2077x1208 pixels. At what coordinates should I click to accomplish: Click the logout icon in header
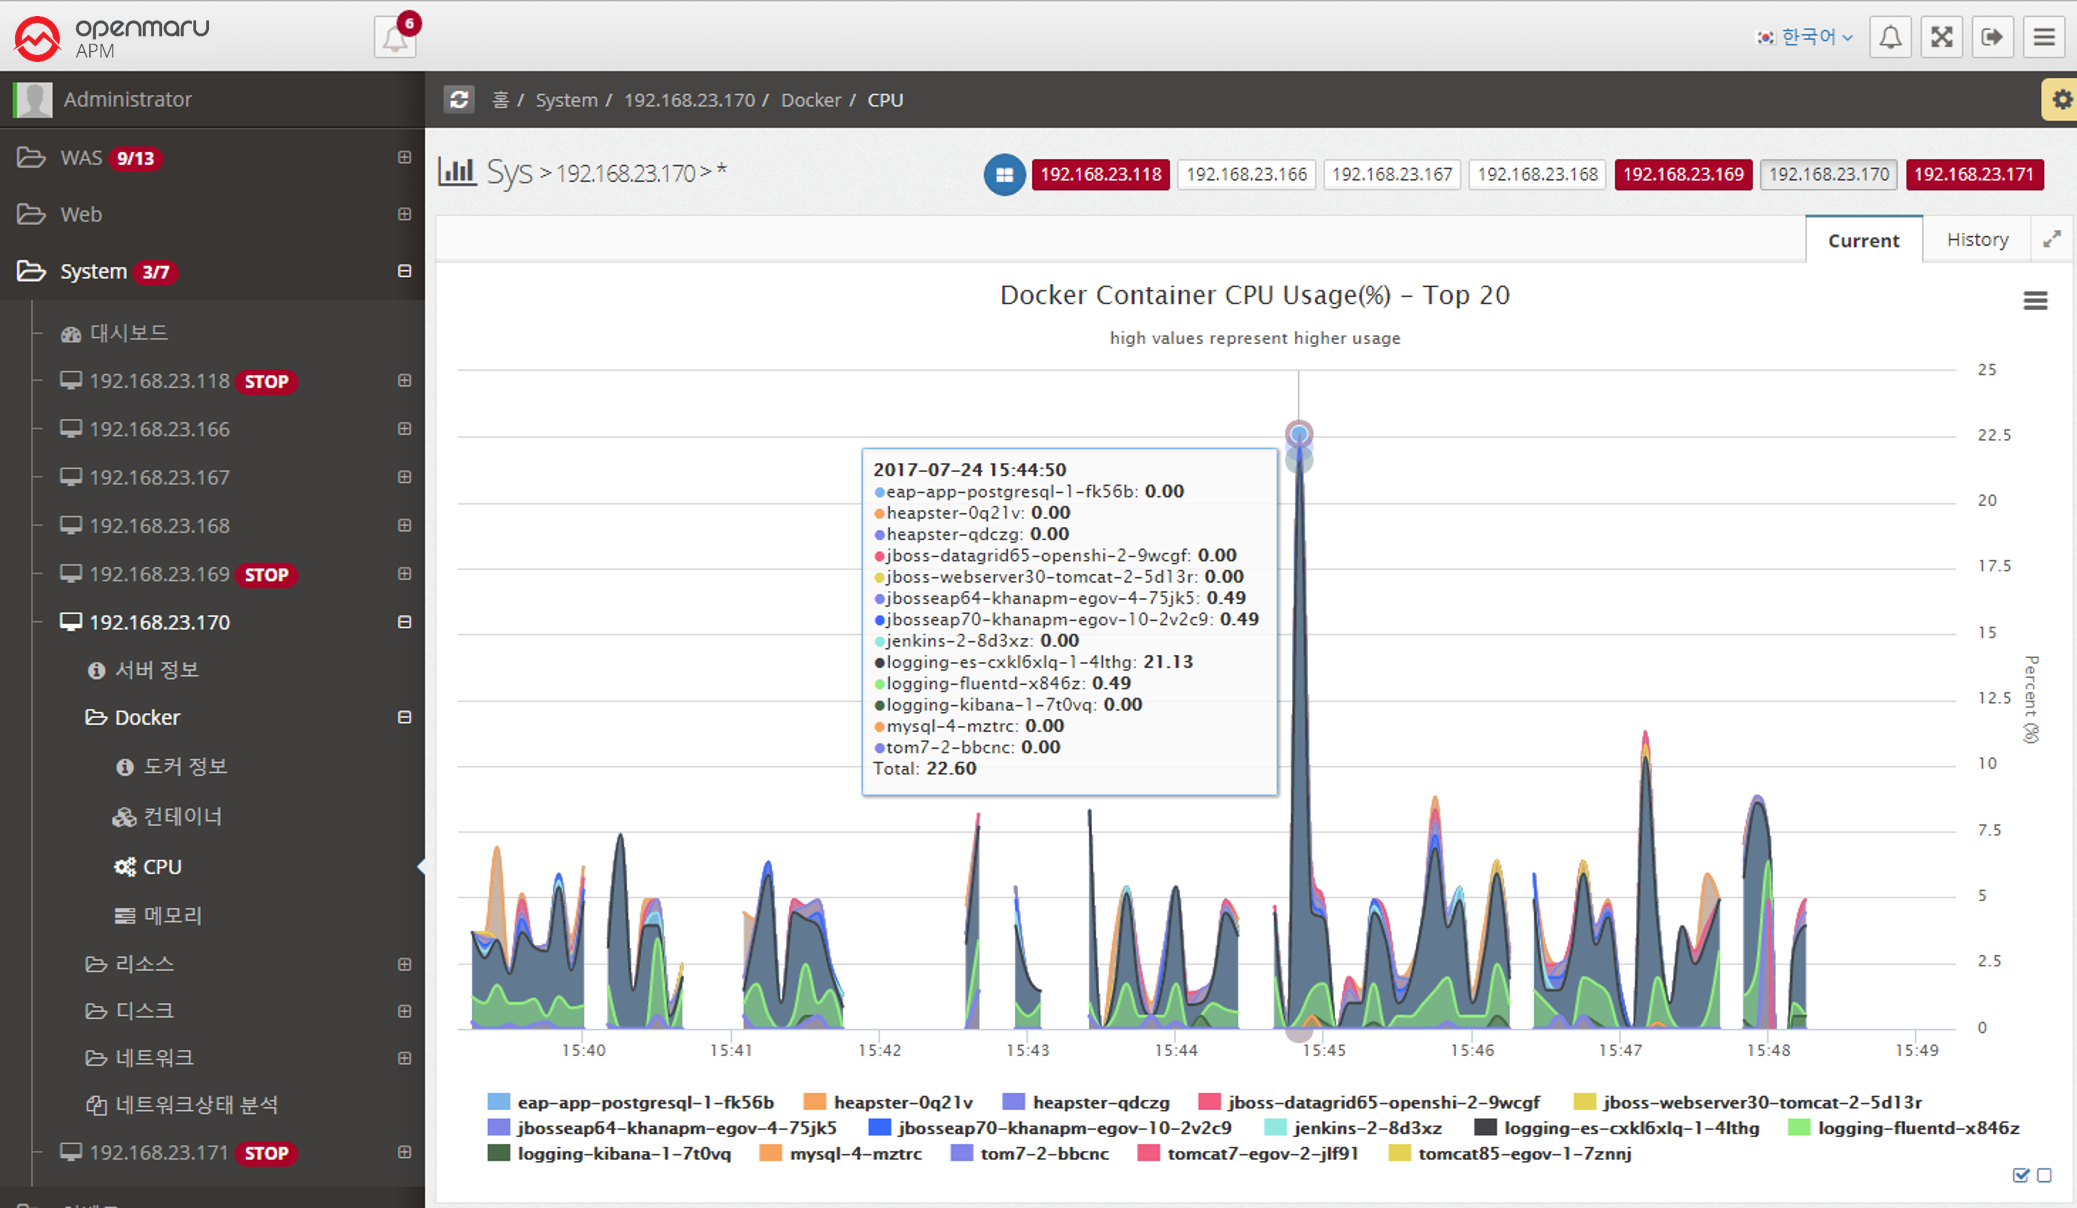[x=1992, y=37]
